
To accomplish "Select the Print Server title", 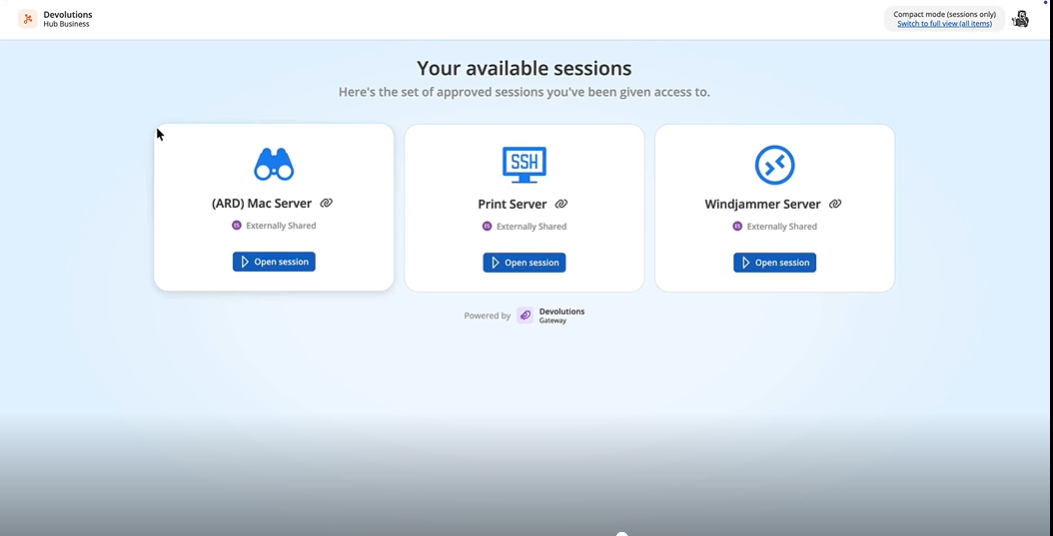I will pos(512,204).
